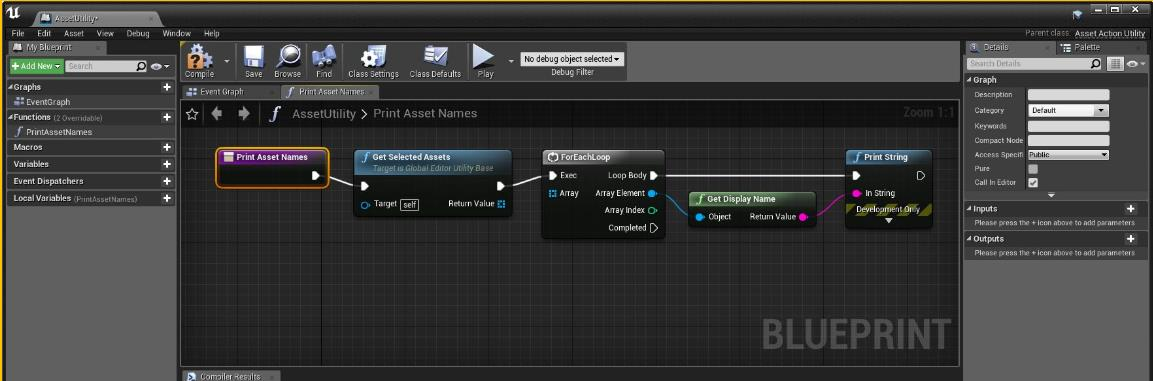1153x381 pixels.
Task: Add a new function with plus icon
Action: (x=167, y=117)
